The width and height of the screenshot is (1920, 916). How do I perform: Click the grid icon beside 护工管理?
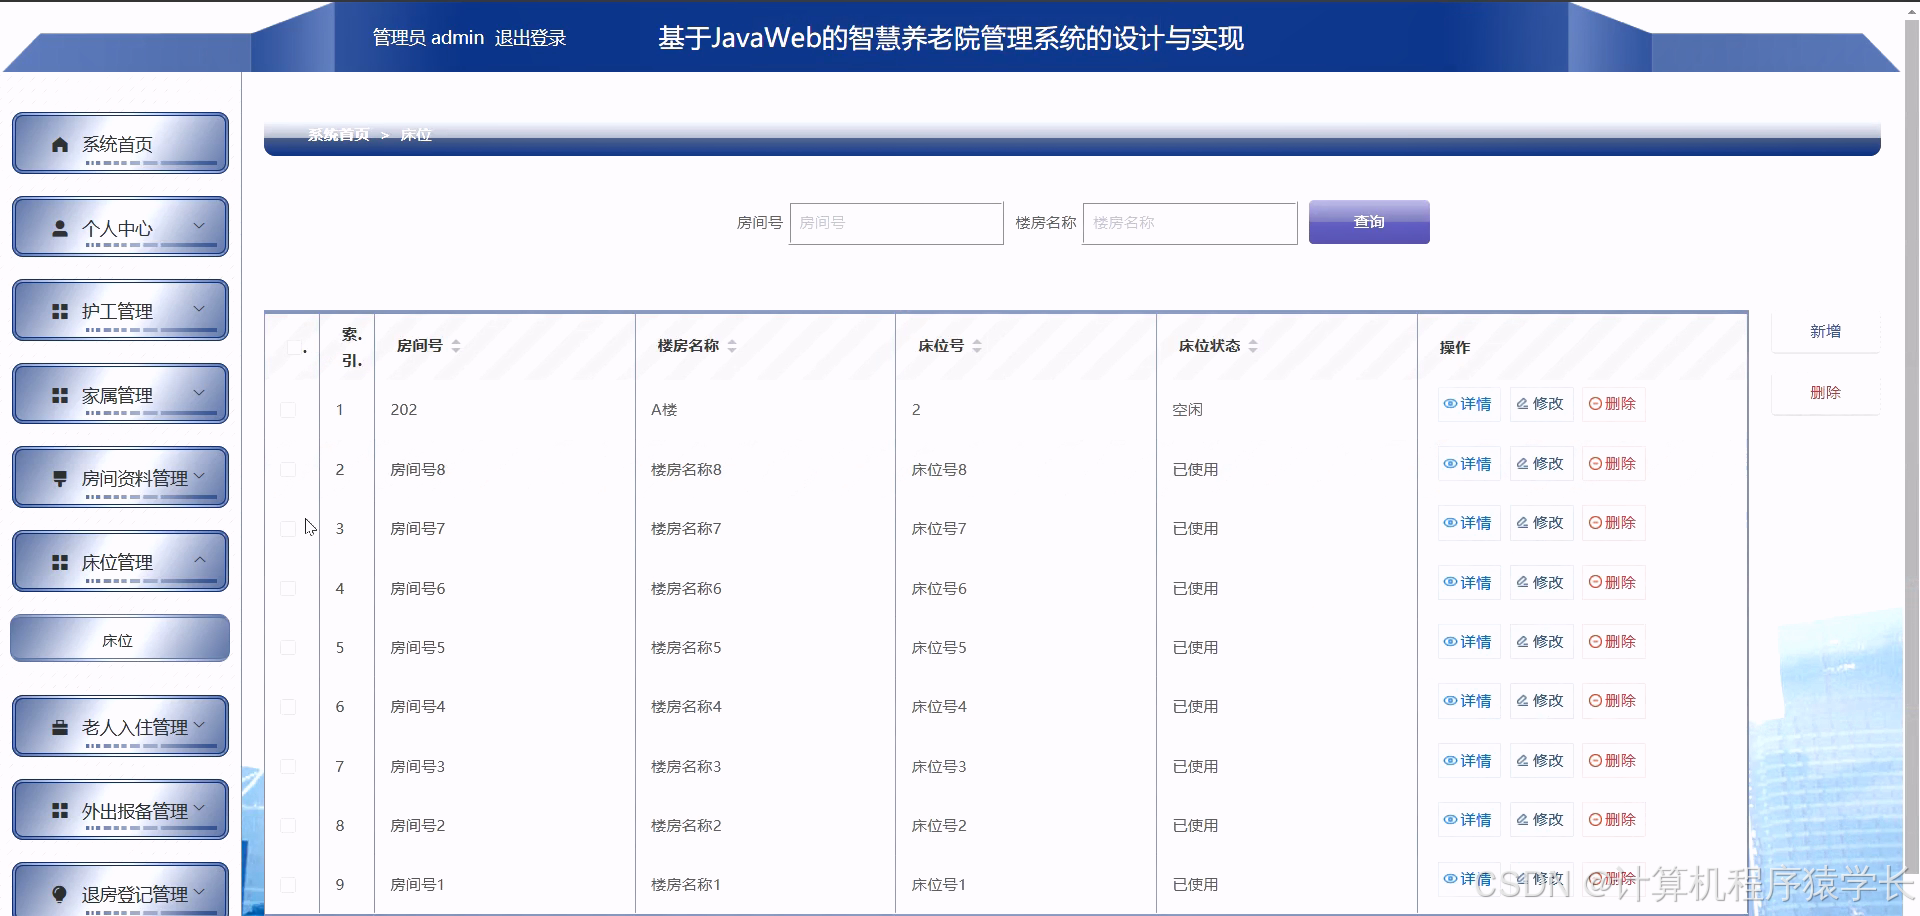click(60, 310)
